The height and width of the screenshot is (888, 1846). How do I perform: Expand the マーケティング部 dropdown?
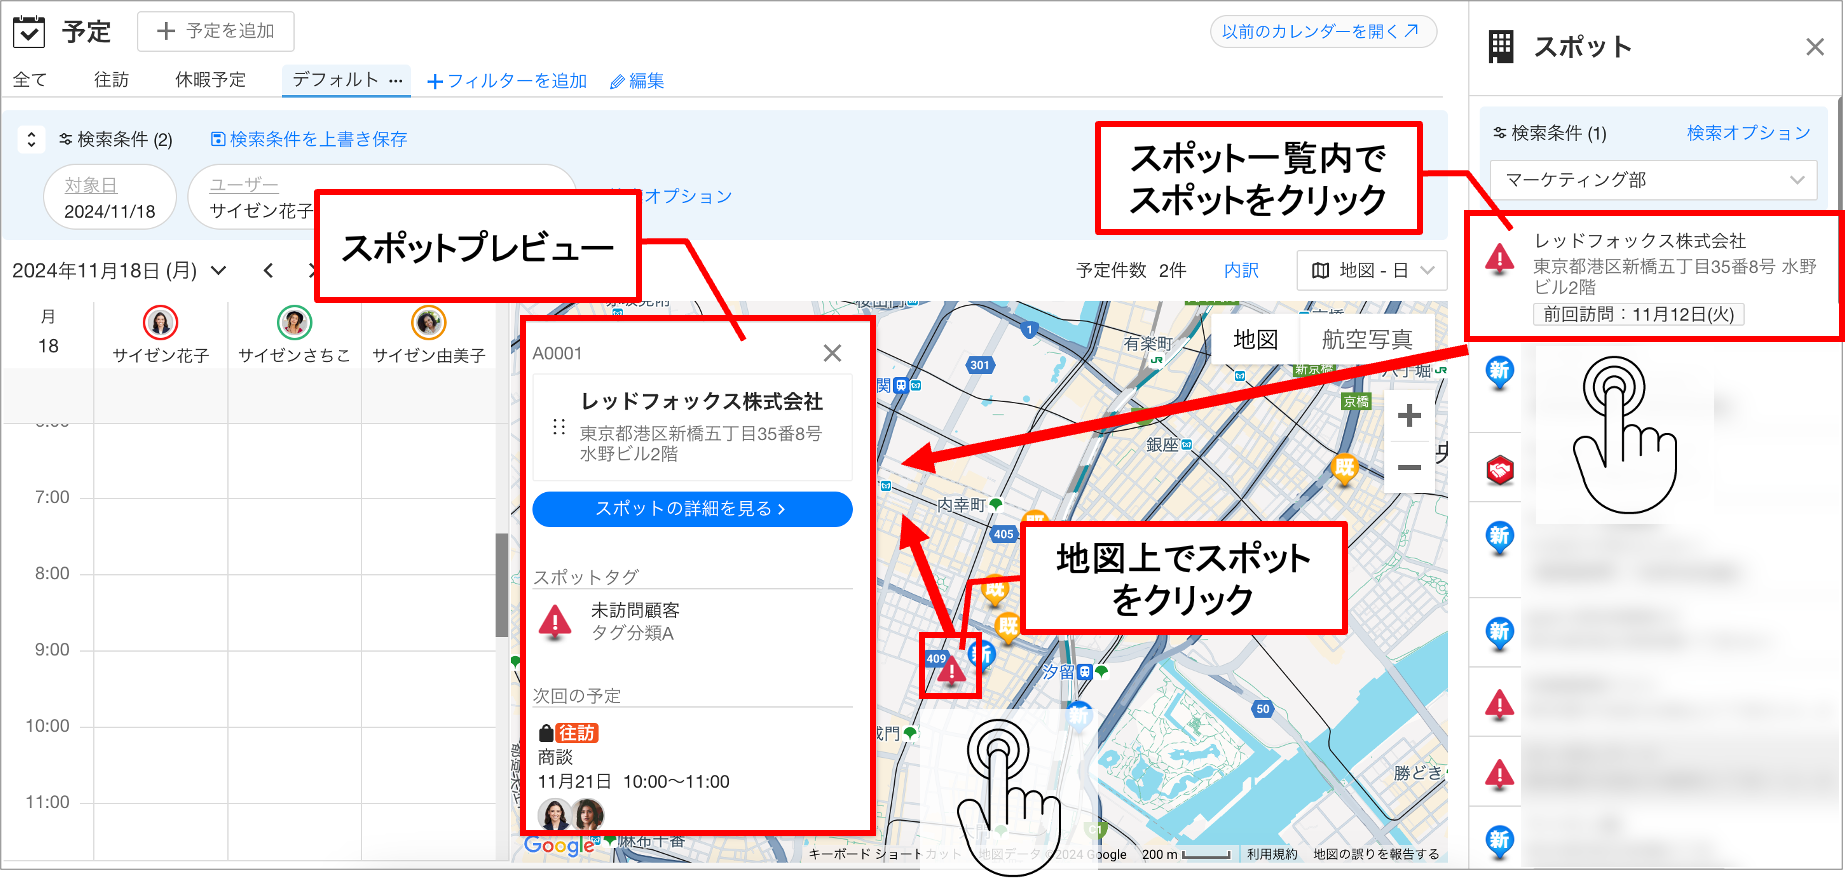pyautogui.click(x=1653, y=180)
